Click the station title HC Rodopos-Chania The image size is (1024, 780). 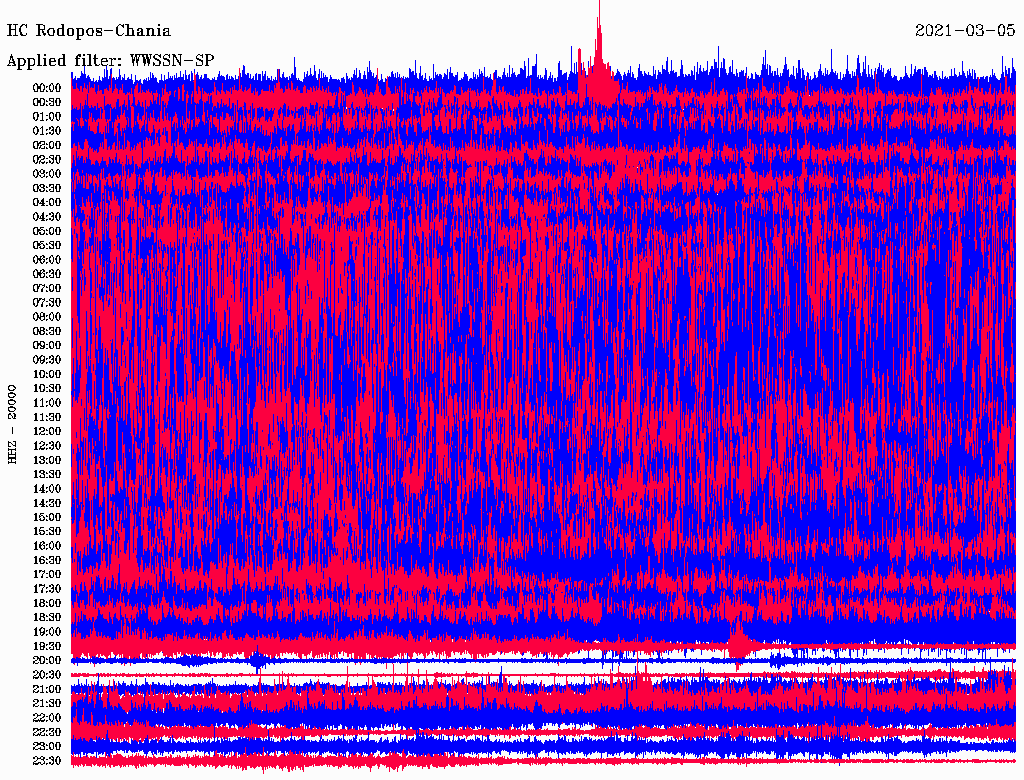(x=88, y=31)
